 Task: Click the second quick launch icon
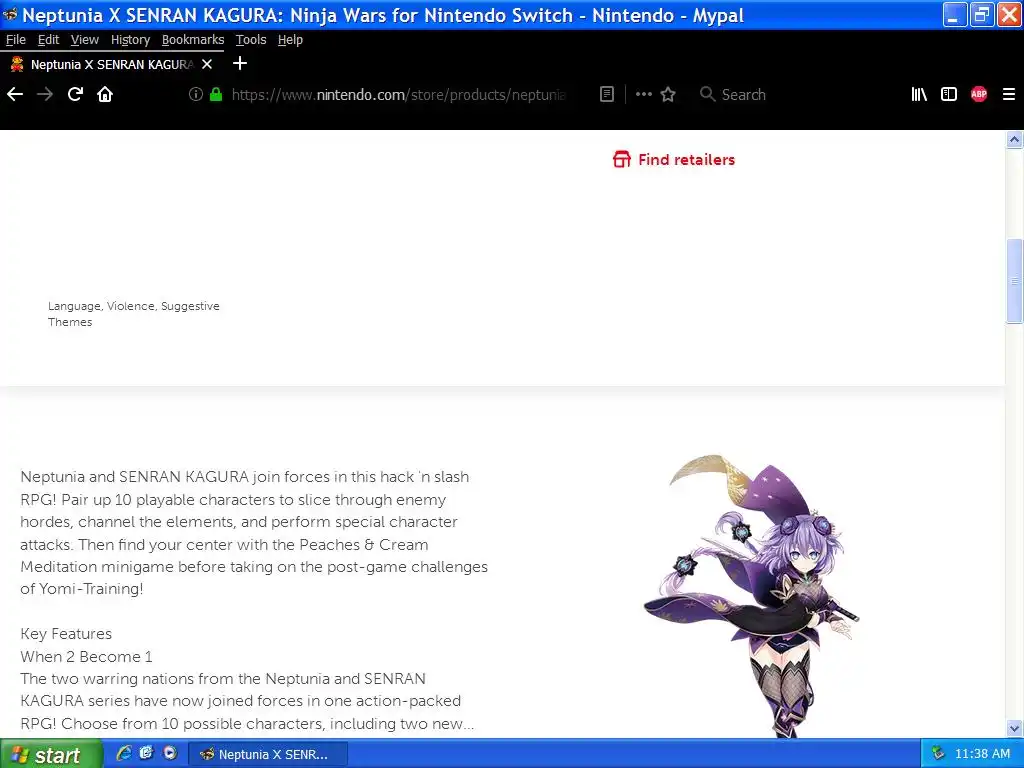(146, 754)
